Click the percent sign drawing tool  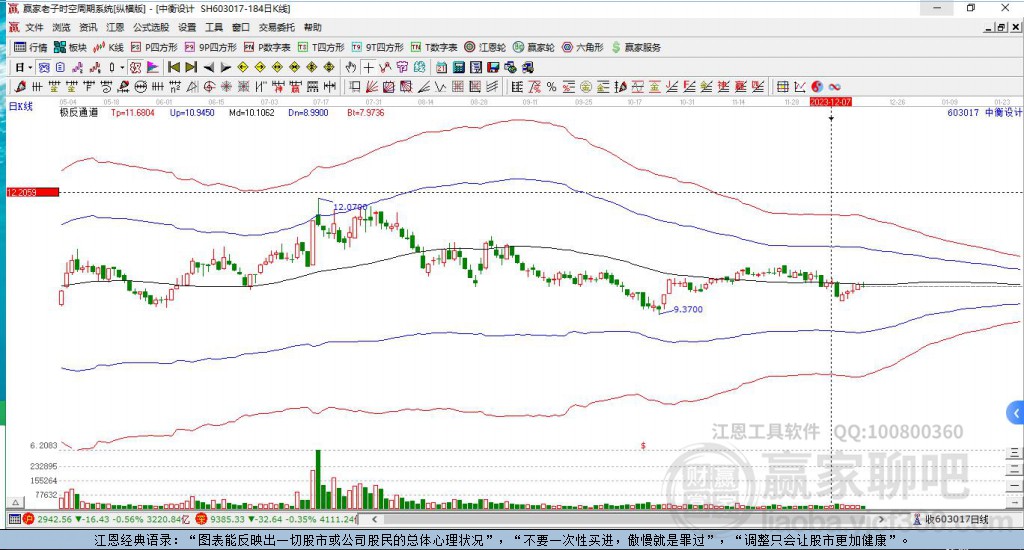552,87
